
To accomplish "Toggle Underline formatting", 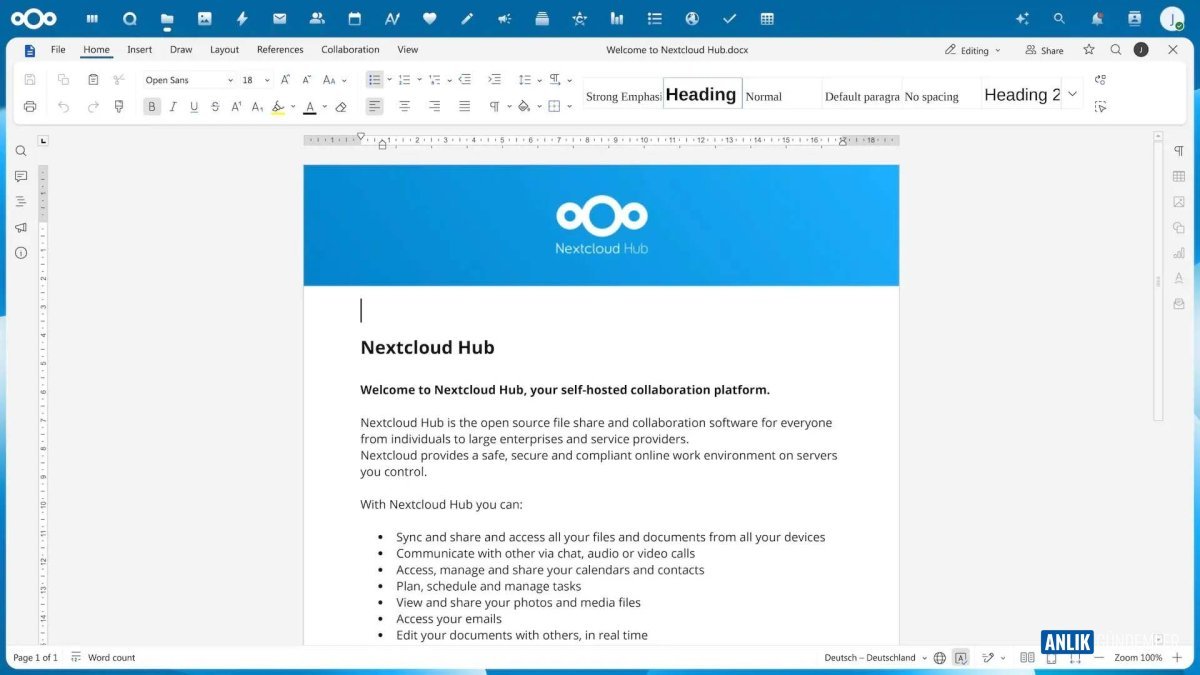I will click(x=194, y=106).
